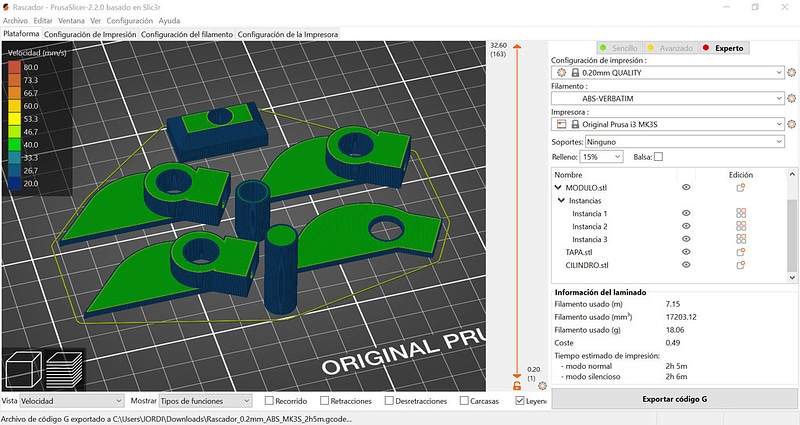Open the Vista dropdown showing Velocidad
Viewport: 800px width, 425px height.
(71, 401)
